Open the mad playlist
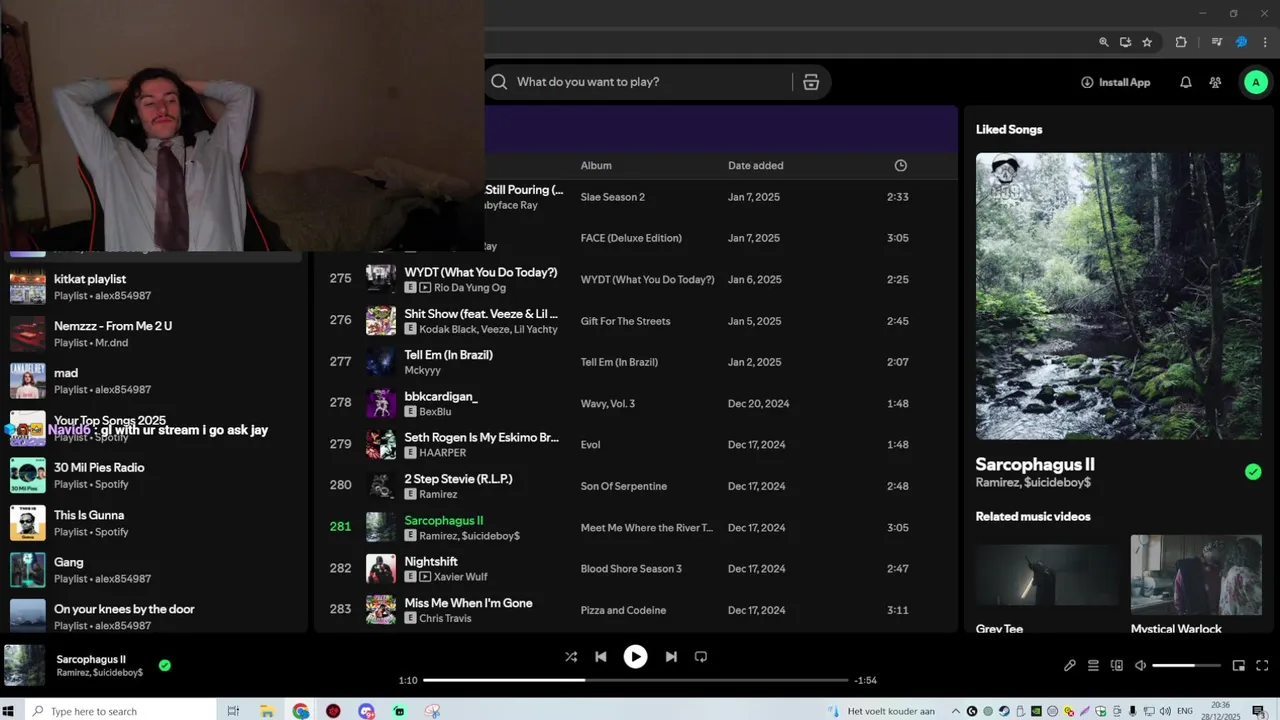This screenshot has height=720, width=1280. [x=155, y=381]
